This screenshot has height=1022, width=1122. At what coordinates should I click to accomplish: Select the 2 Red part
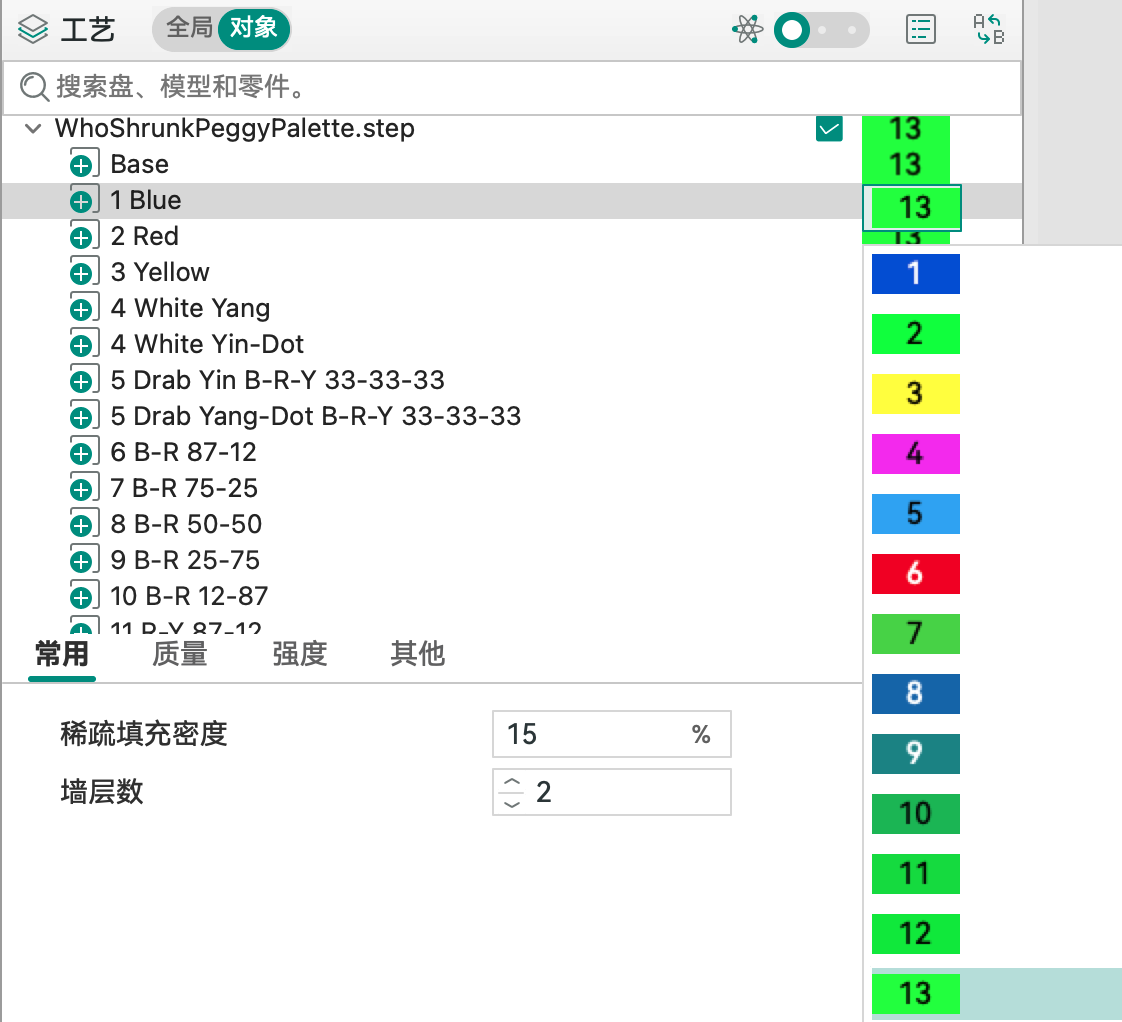click(145, 236)
